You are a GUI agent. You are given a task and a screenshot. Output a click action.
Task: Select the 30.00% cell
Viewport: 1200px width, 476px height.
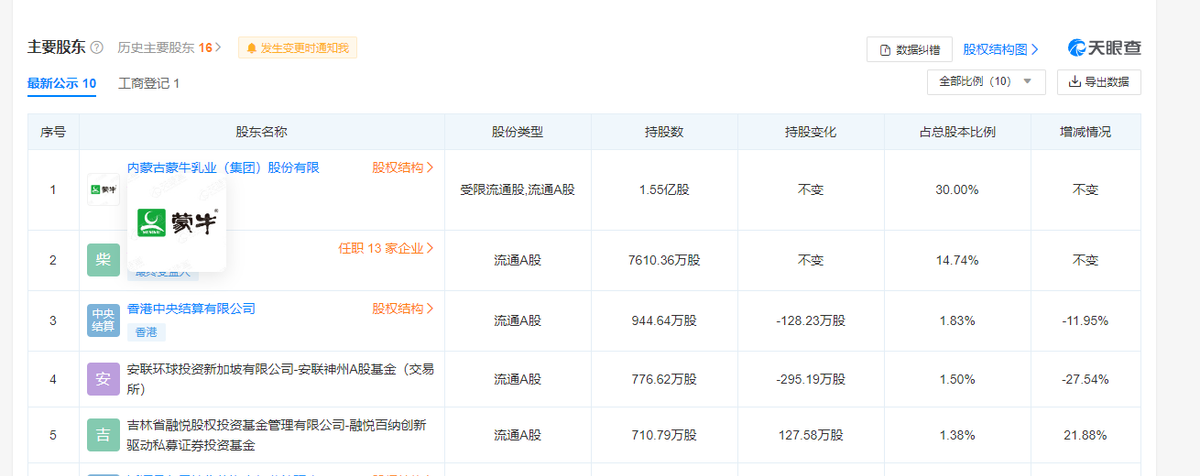coord(958,189)
